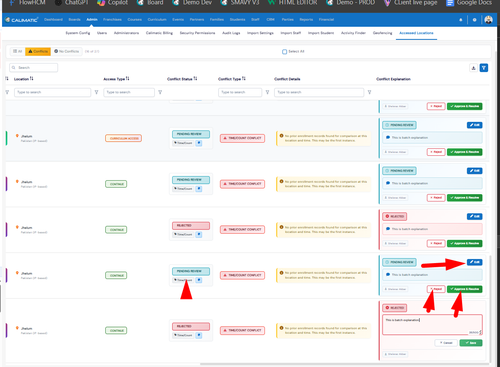Click comment bubble in Curriculum Access row explanation

388,137
